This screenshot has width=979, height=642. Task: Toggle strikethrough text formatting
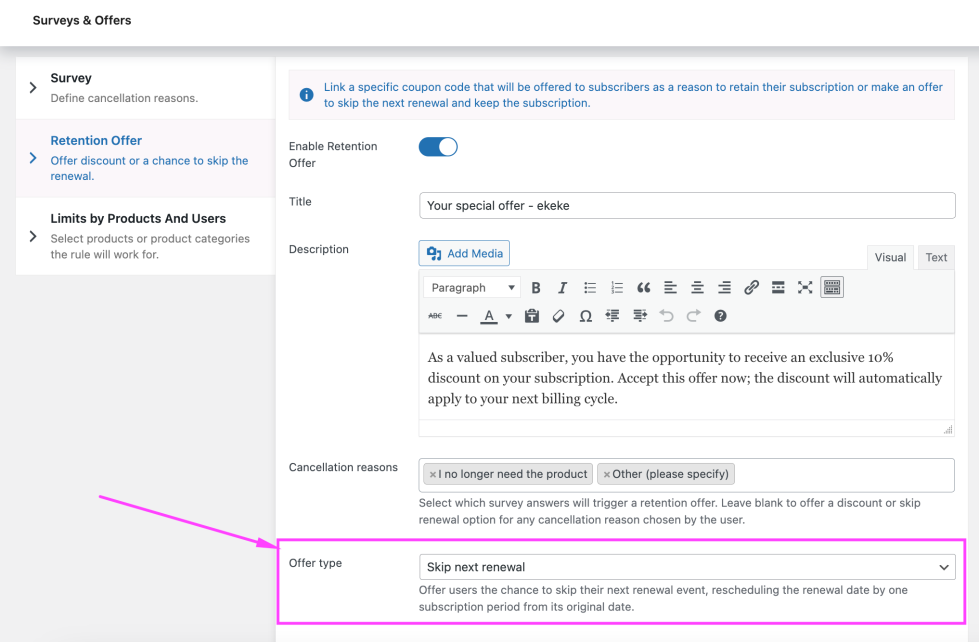435,316
